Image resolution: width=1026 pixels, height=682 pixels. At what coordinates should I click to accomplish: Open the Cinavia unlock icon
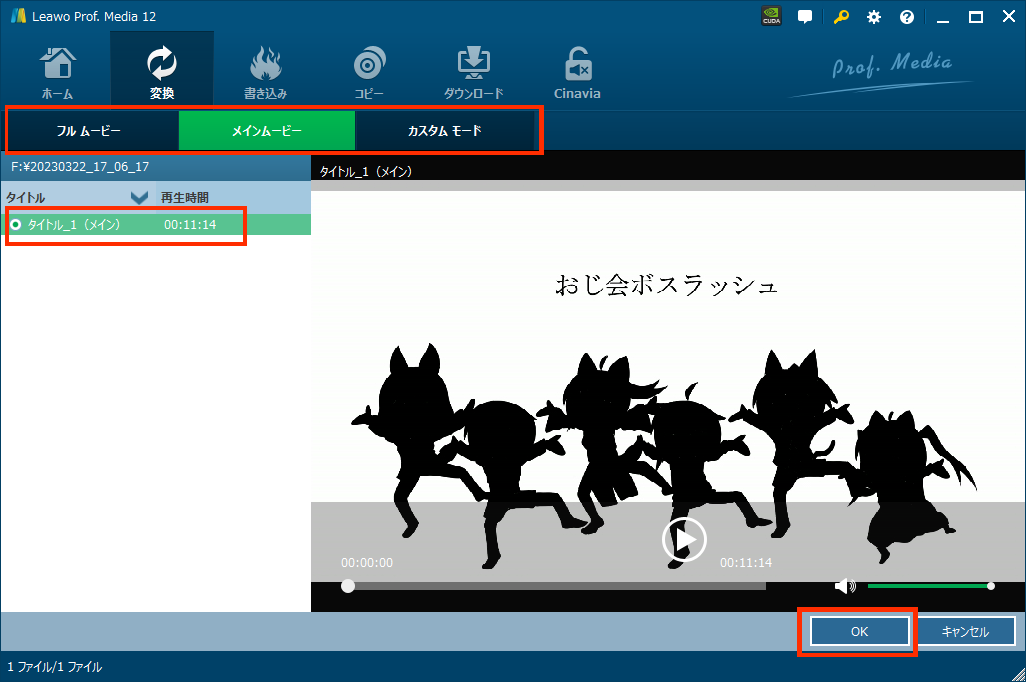[x=577, y=69]
